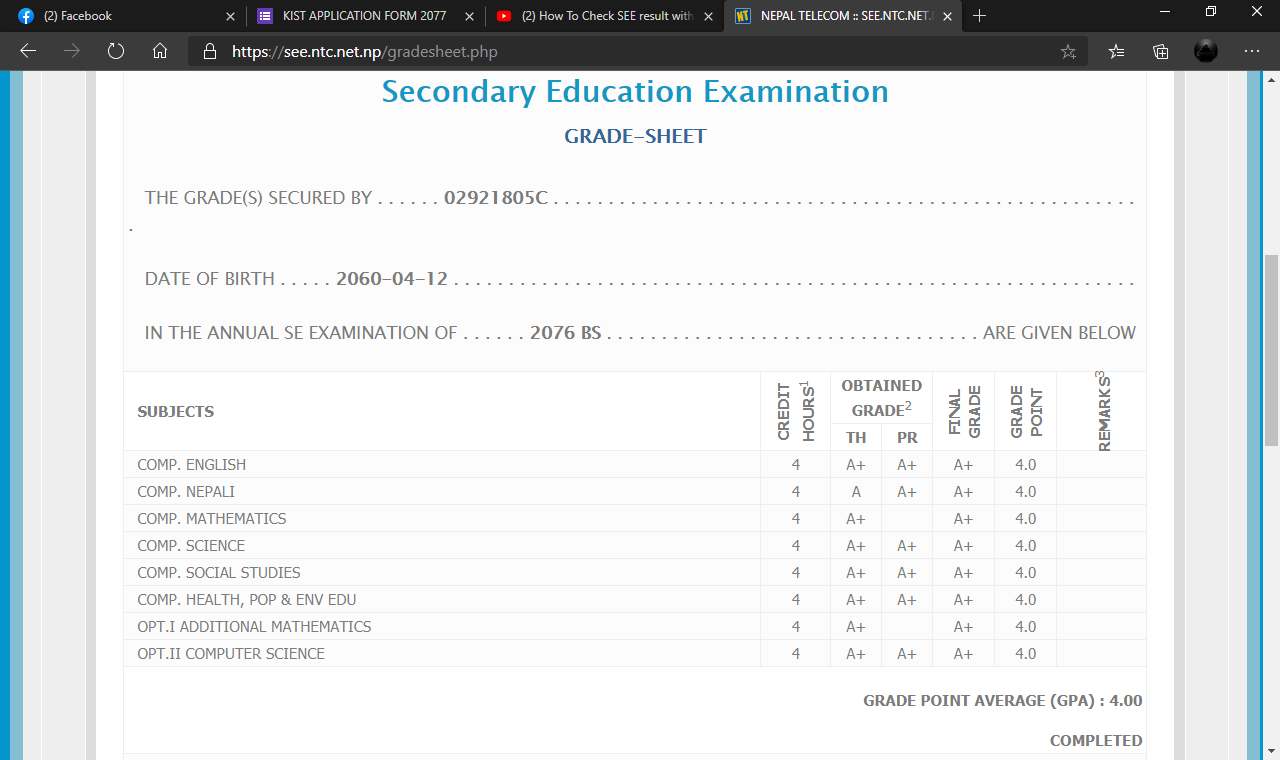1280x760 pixels.
Task: Add page to favorites star icon
Action: pos(1068,52)
